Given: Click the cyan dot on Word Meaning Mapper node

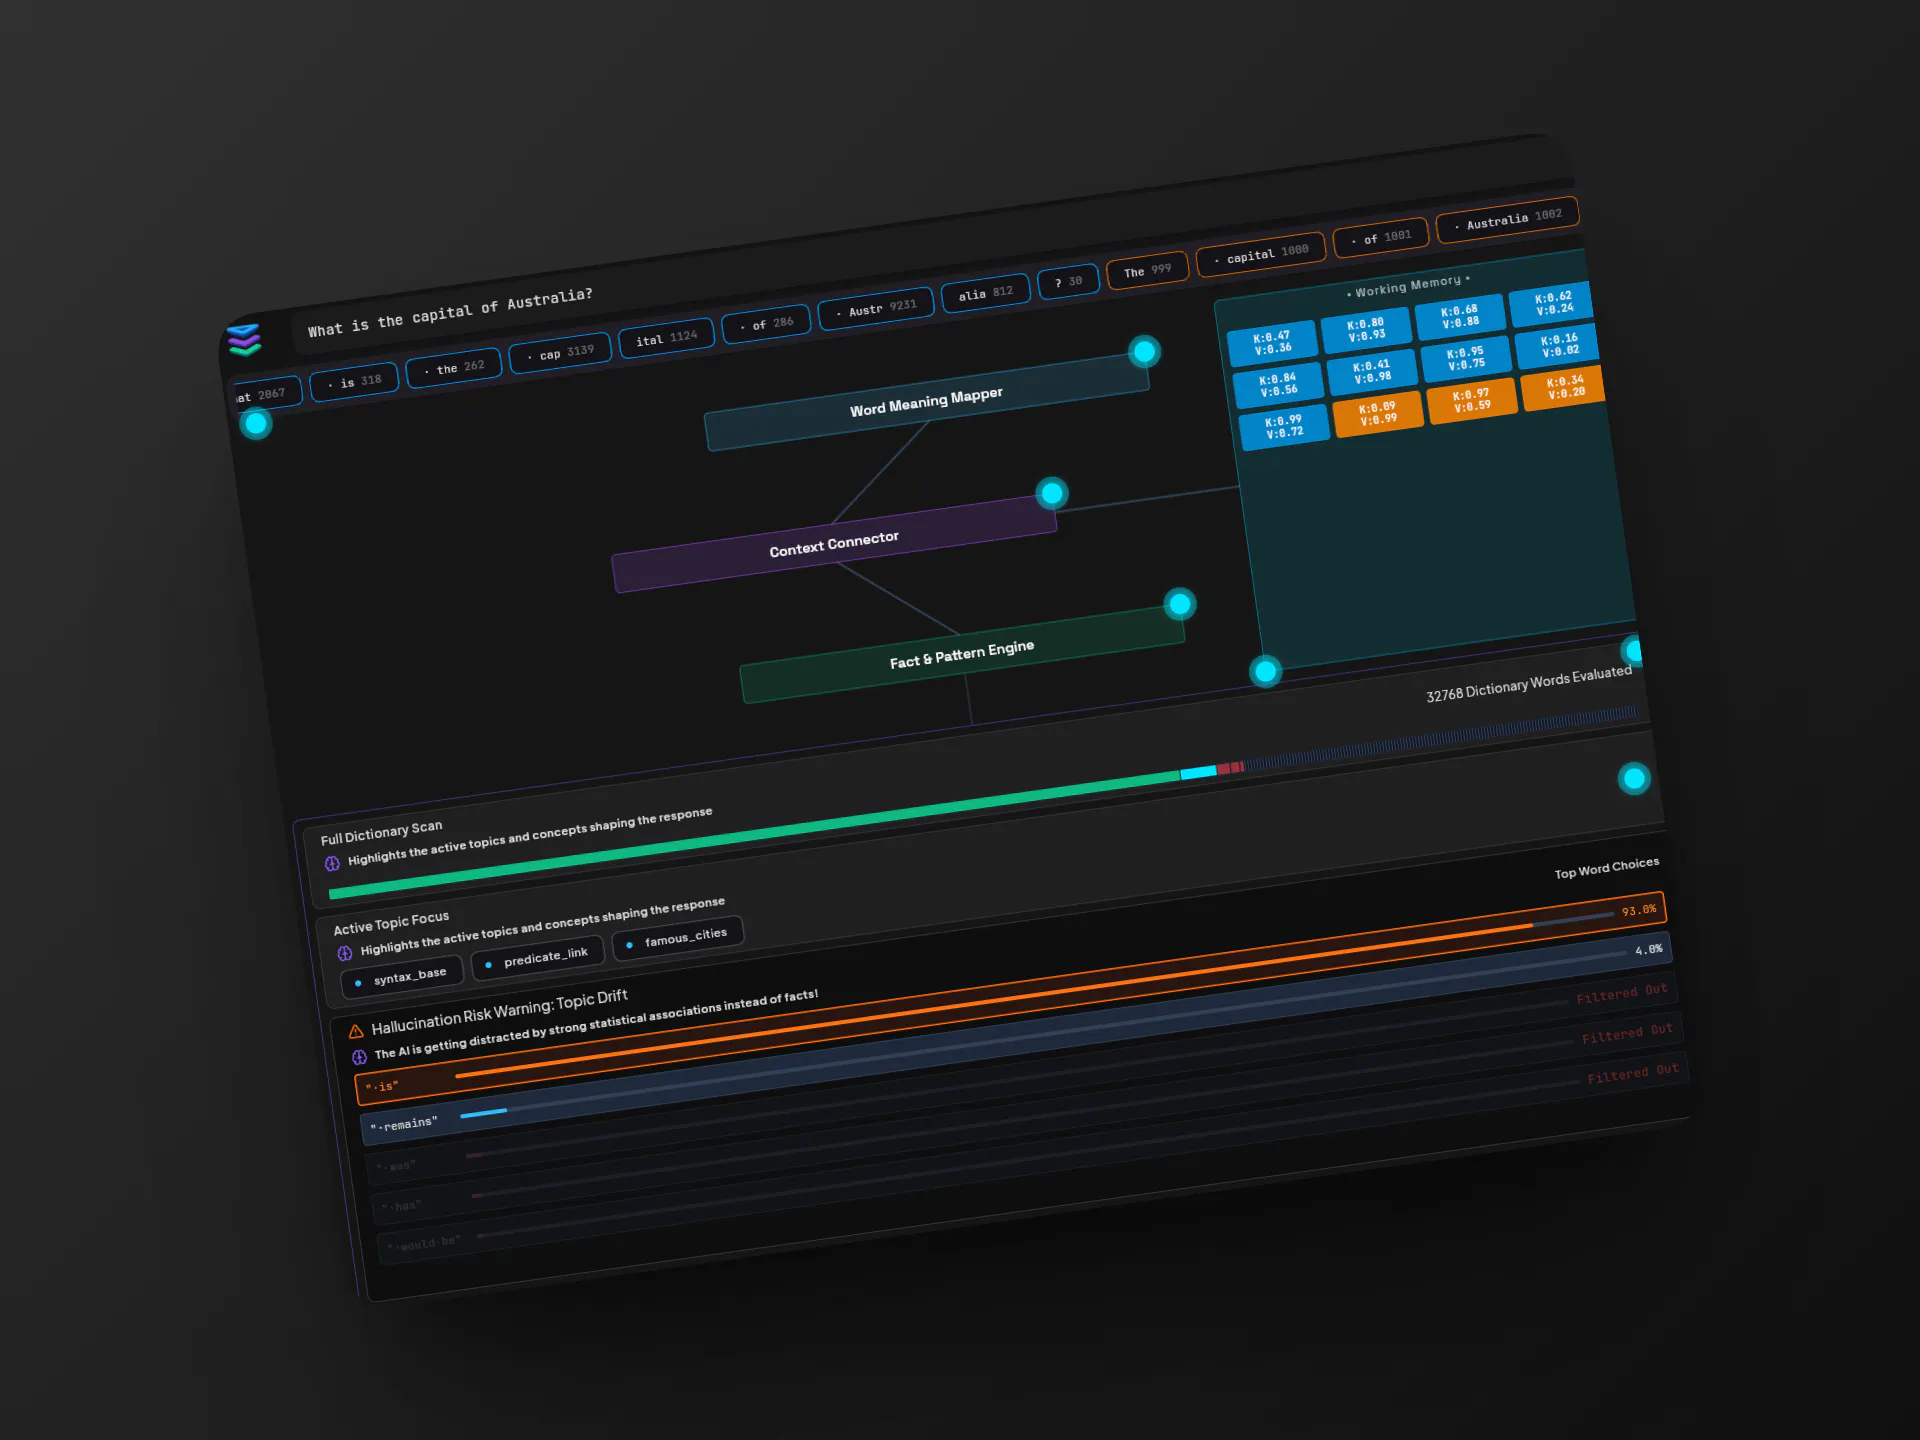Looking at the screenshot, I should (1144, 351).
